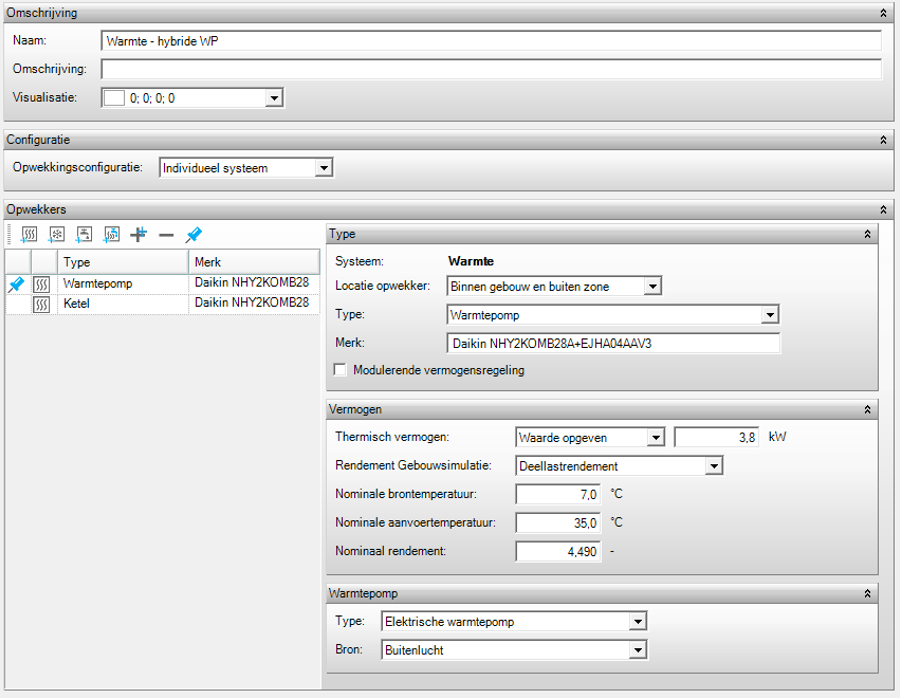Click the thermal power field showing 3,8
The width and height of the screenshot is (900, 698).
click(716, 437)
